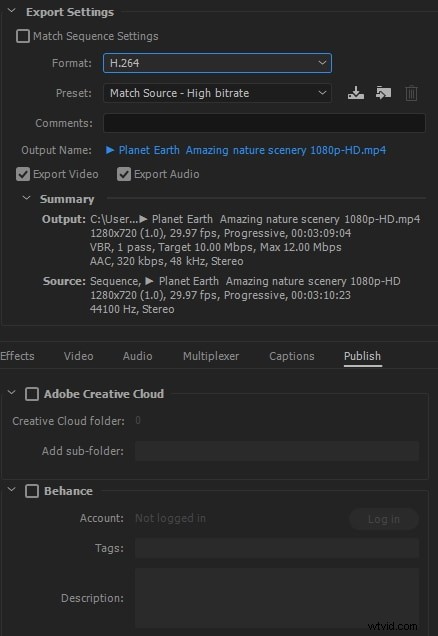Switch to the Video tab
The width and height of the screenshot is (438, 636).
(x=78, y=356)
